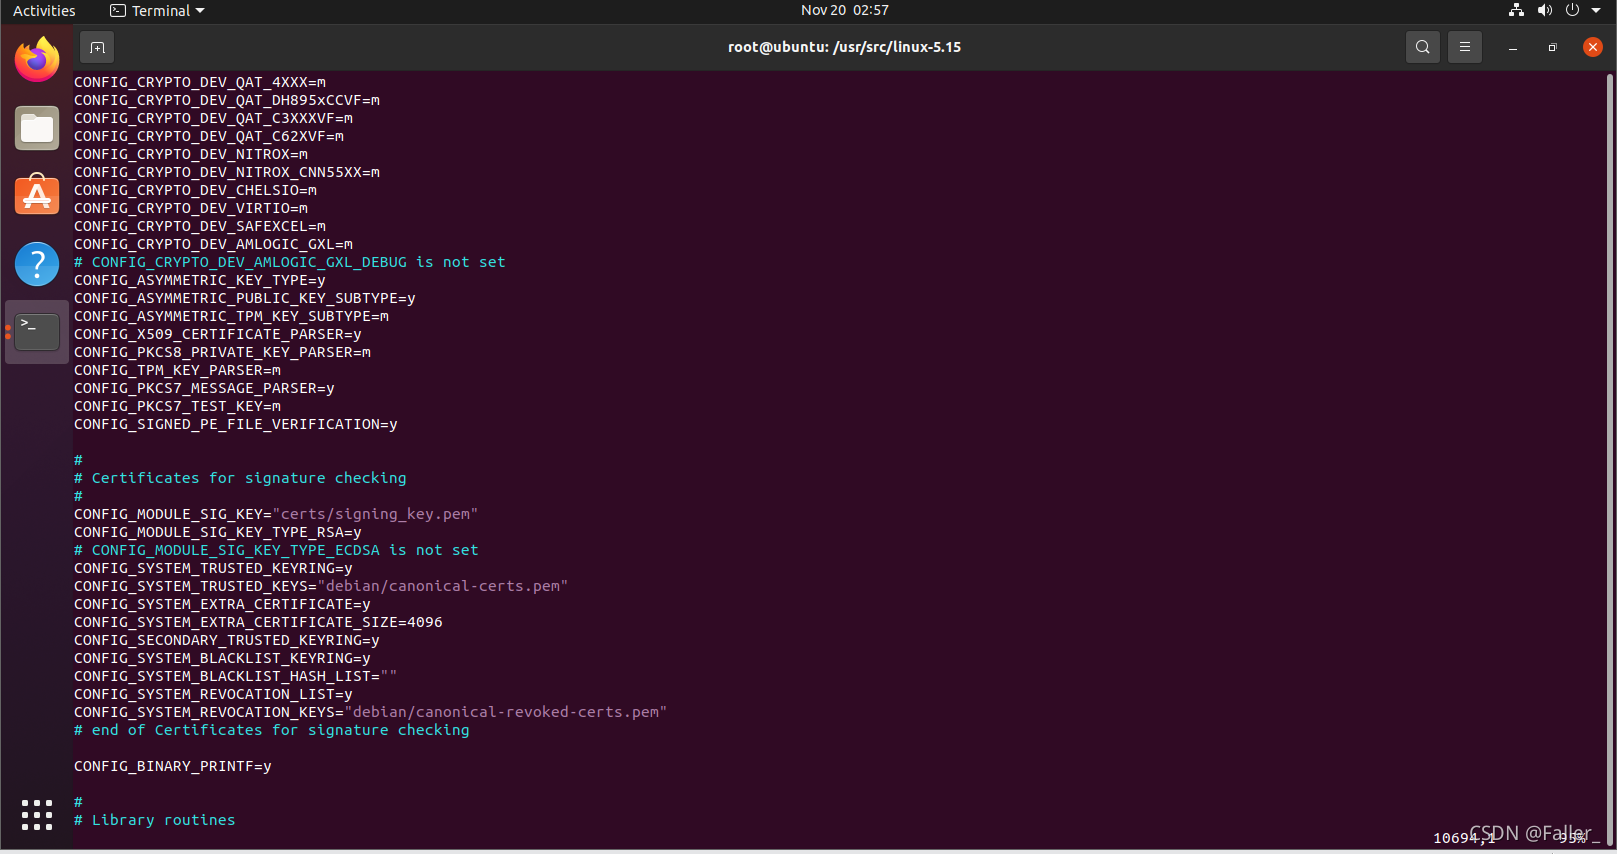Click the CONFIG_SYSTEM_TRUSTED_KEYS canonical-certs.pem line
The height and width of the screenshot is (854, 1617).
point(321,586)
